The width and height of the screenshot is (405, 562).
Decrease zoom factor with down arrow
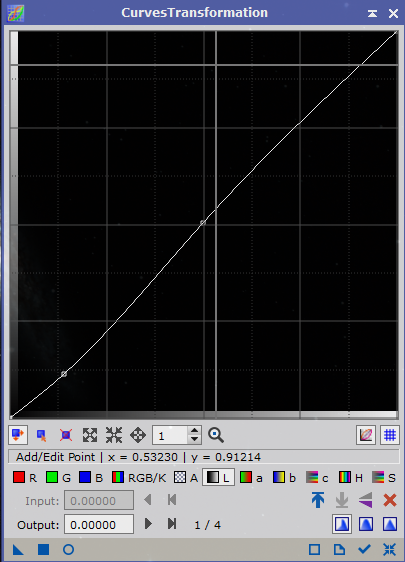tap(194, 439)
